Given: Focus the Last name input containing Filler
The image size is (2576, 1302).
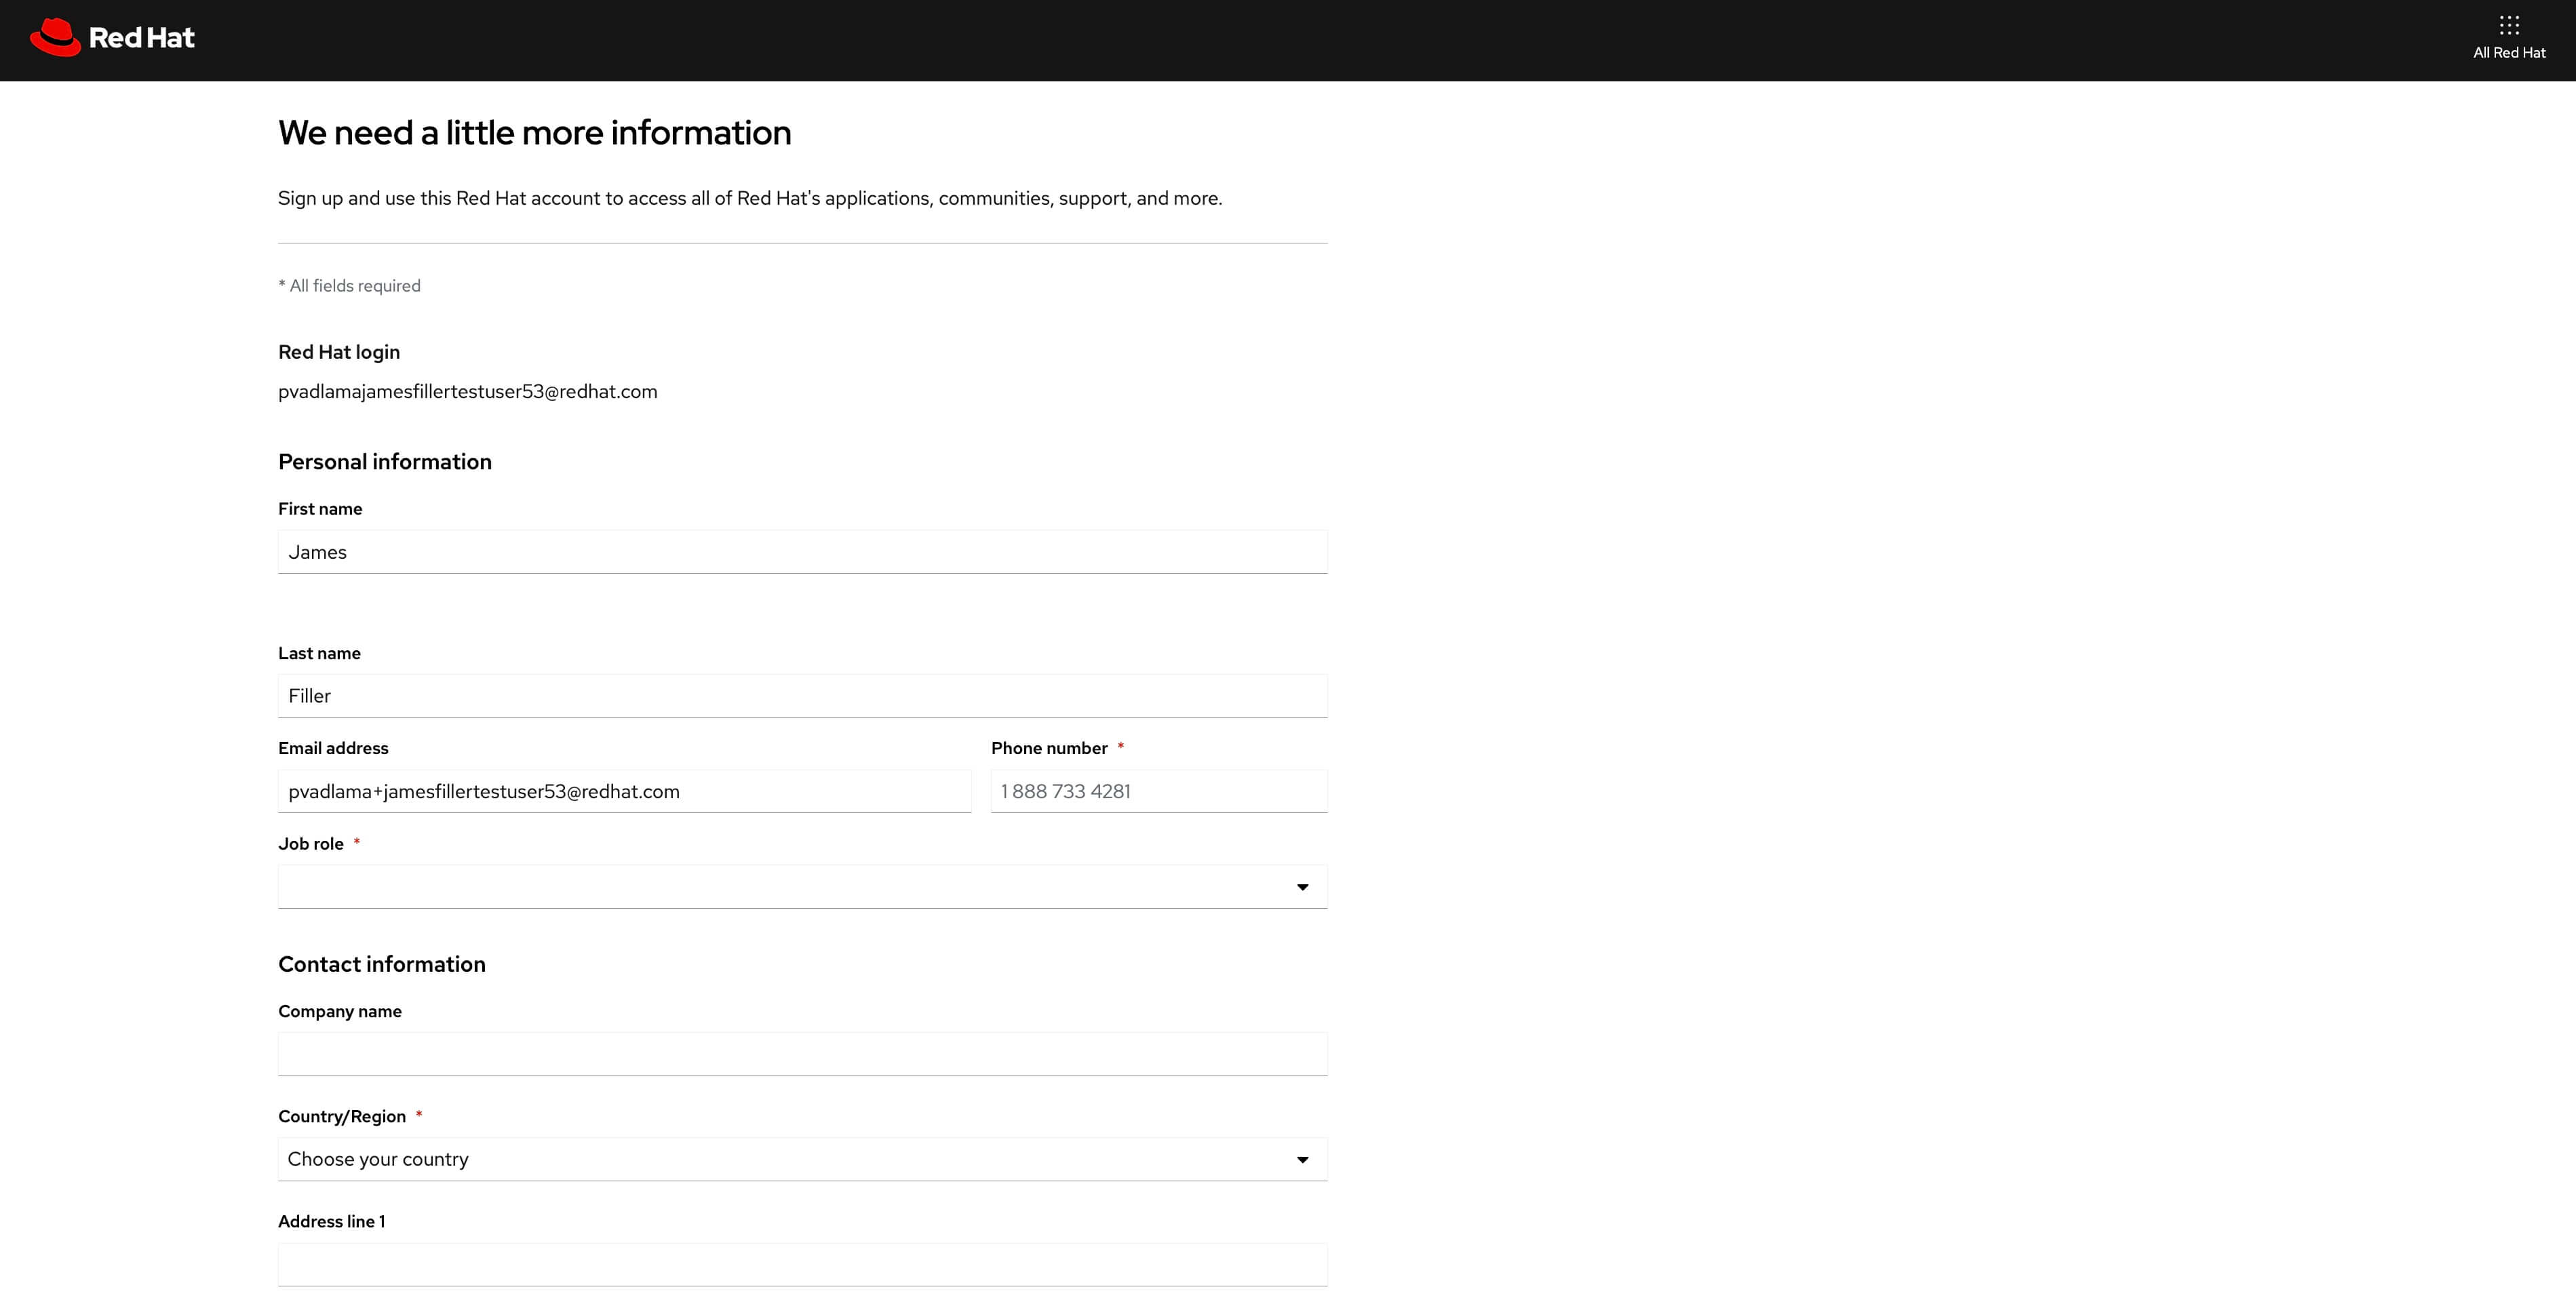Looking at the screenshot, I should coord(802,696).
